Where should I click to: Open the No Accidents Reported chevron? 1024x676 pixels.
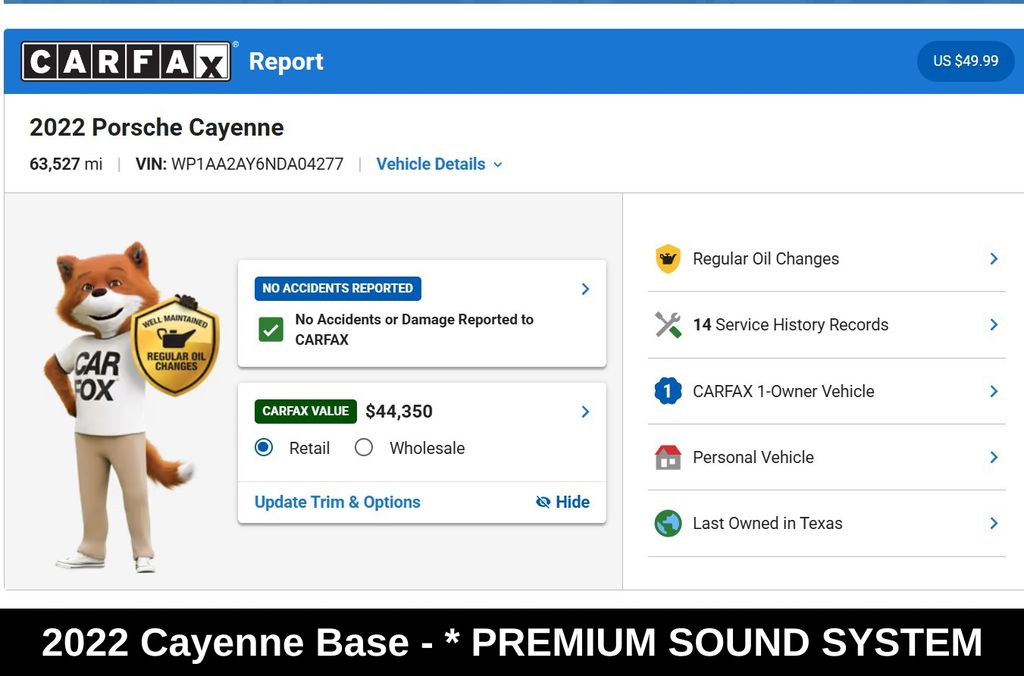585,289
